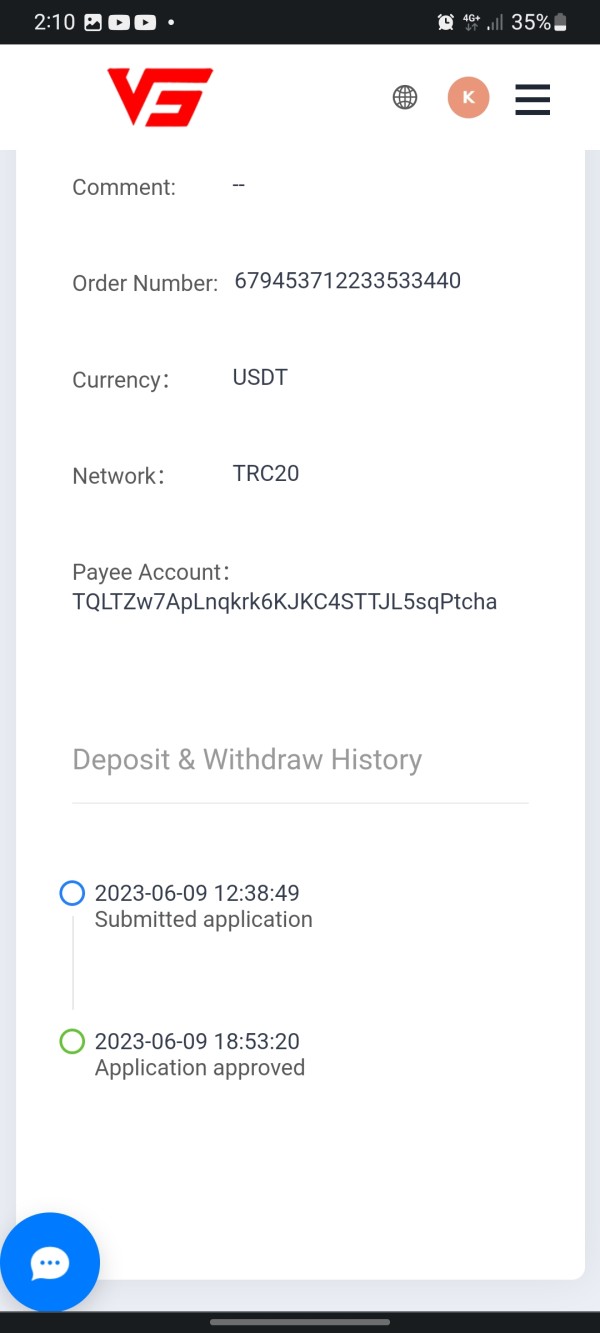The image size is (600, 1333).
Task: Tap the red VS logo
Action: point(160,97)
